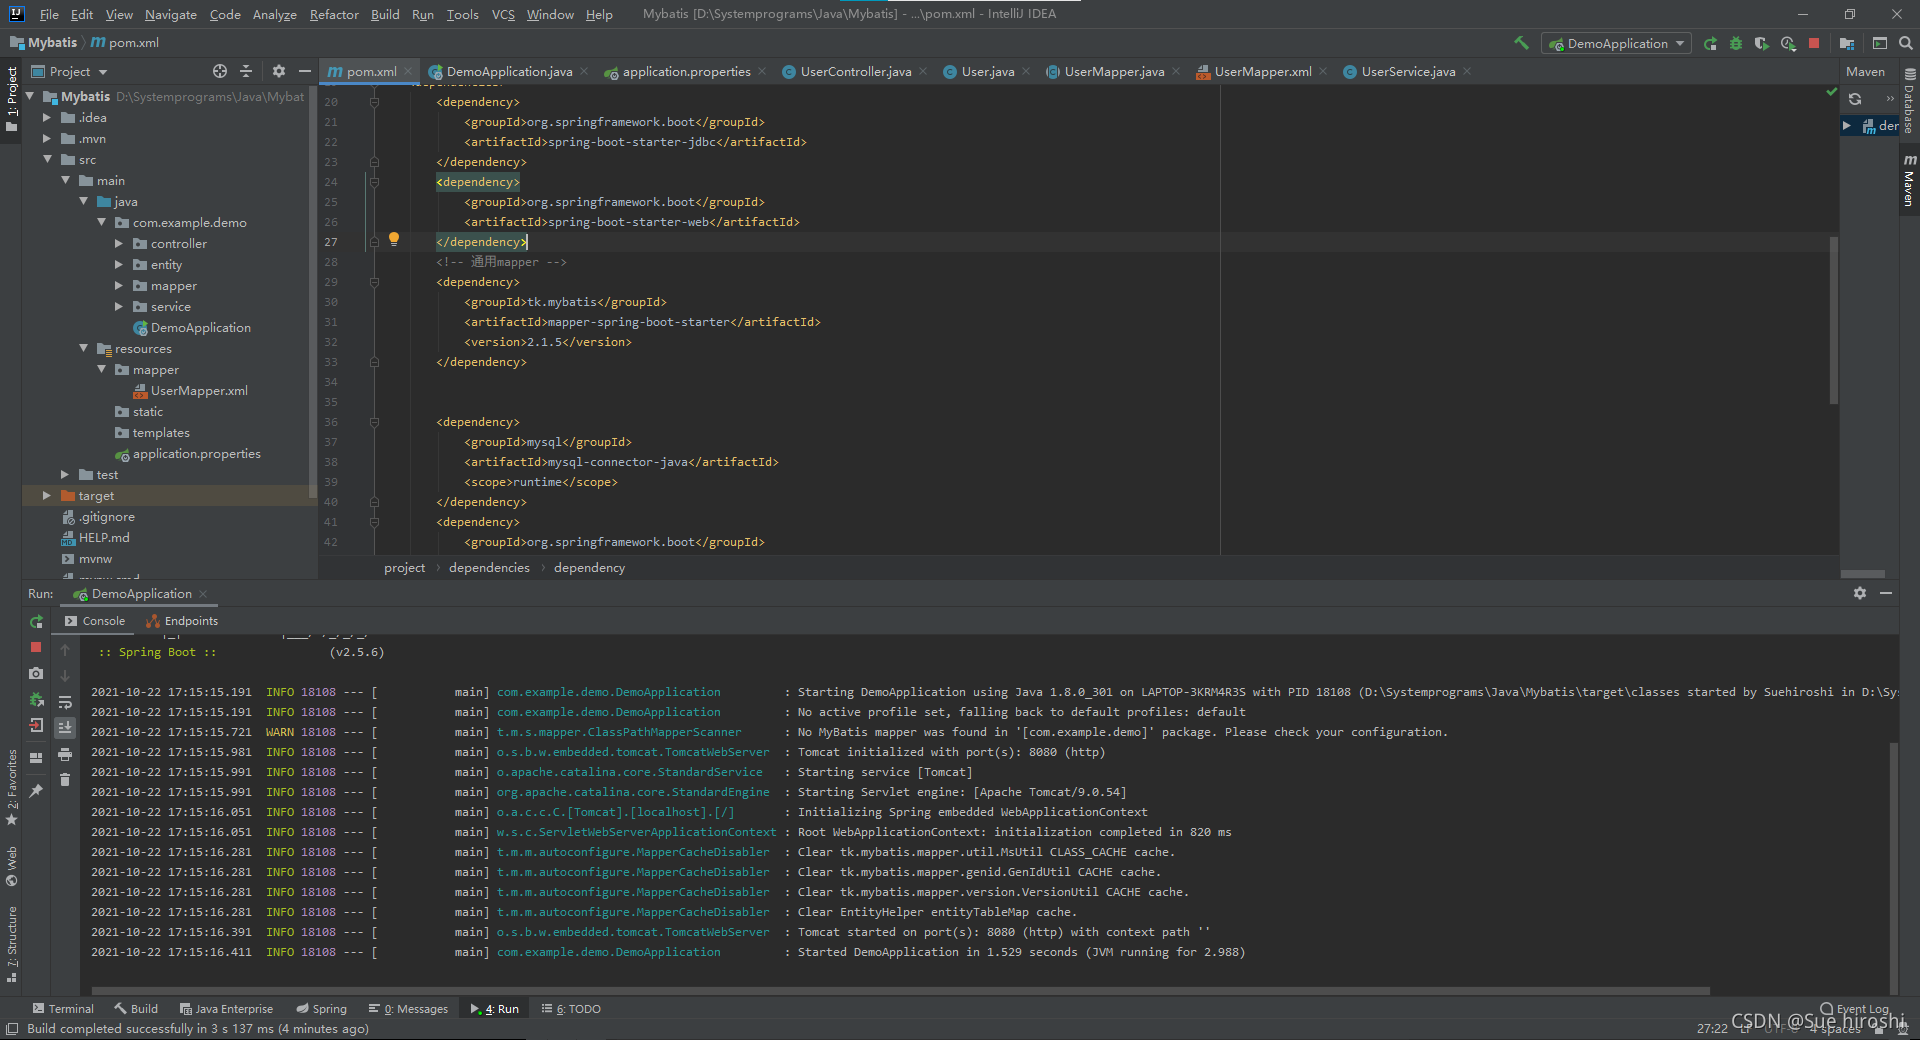
Task: Rerun DemoApplication in Run panel sidebar
Action: pos(36,622)
